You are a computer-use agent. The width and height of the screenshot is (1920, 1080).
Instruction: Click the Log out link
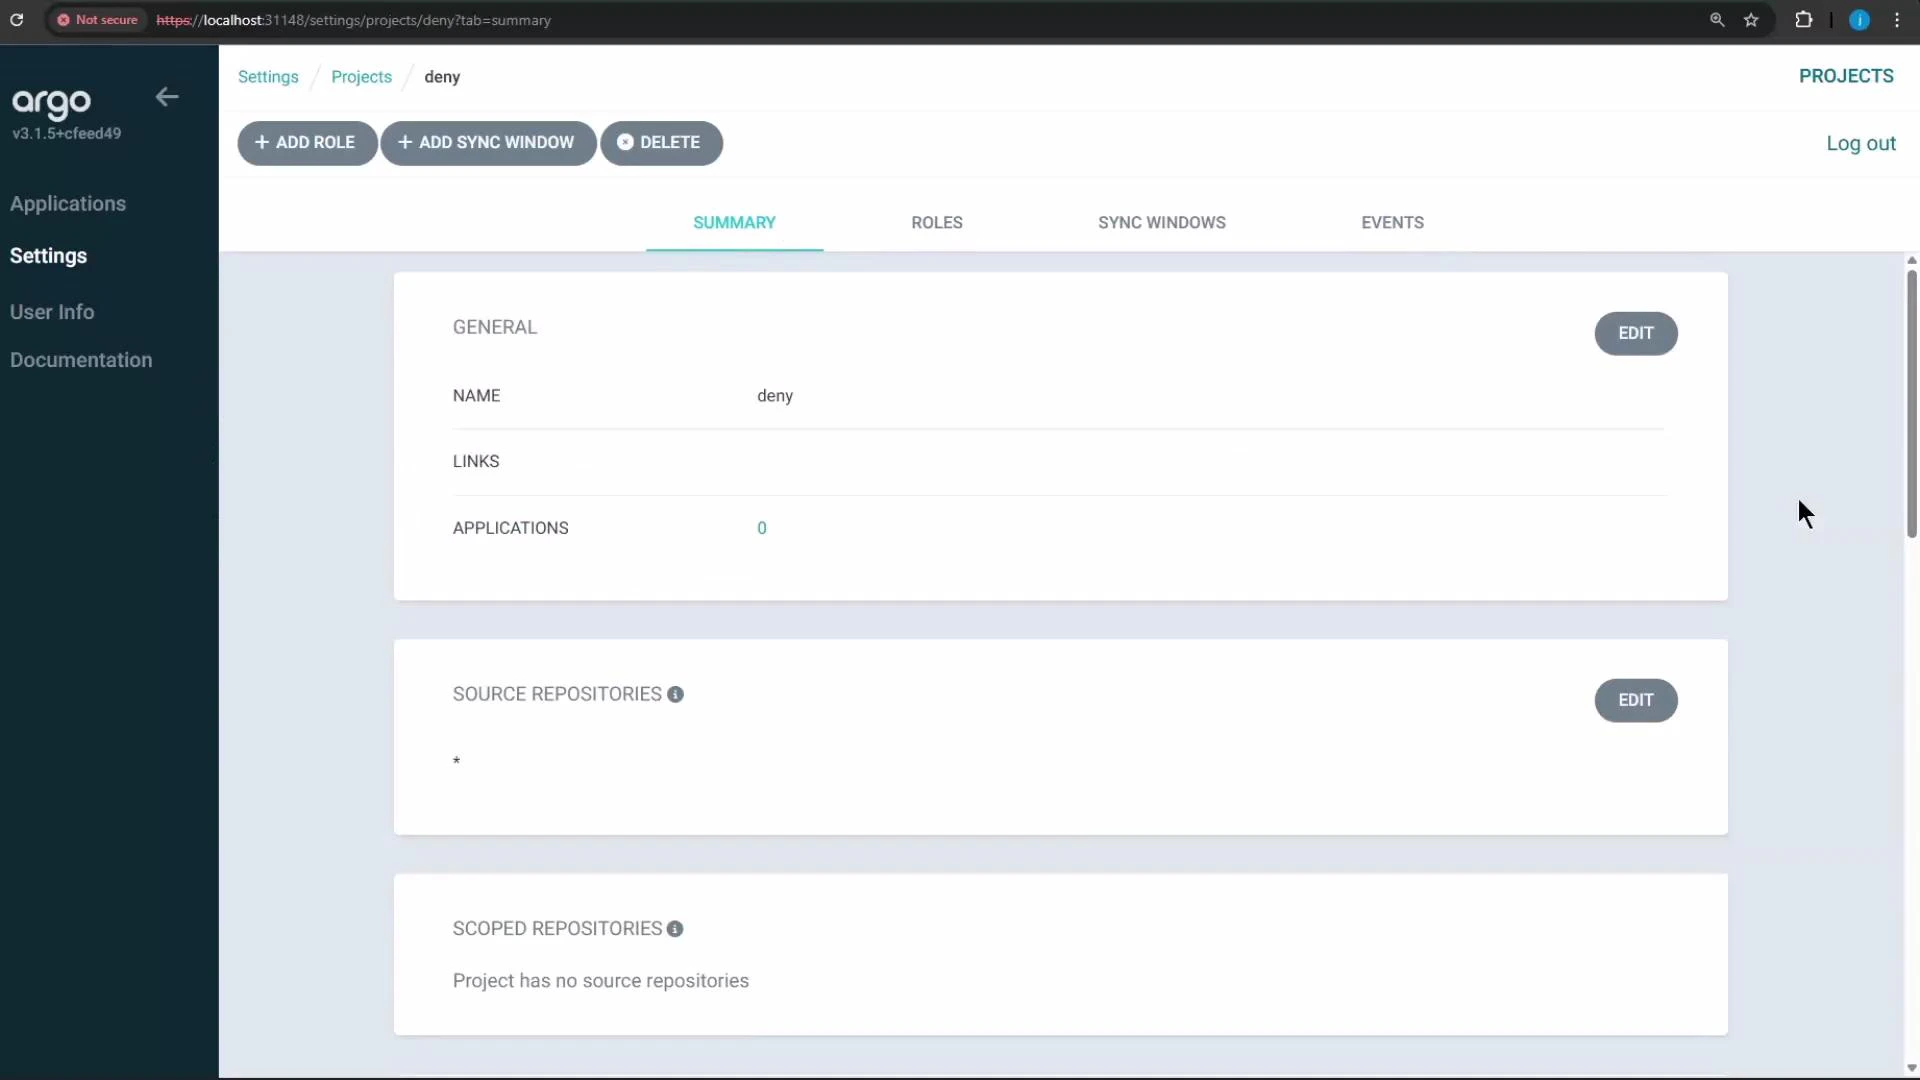coord(1861,143)
